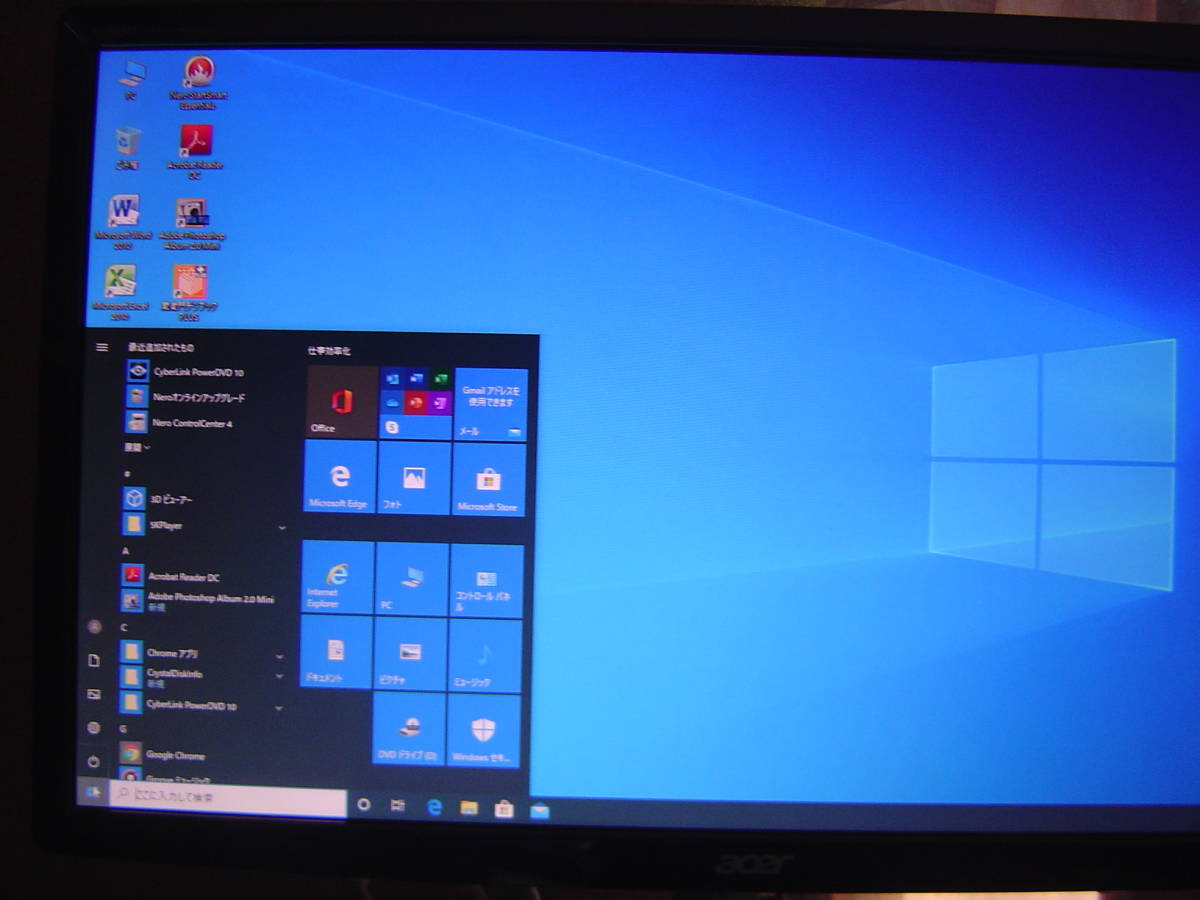Viewport: 1200px width, 900px height.
Task: Open Task View on the taskbar
Action: (x=398, y=805)
